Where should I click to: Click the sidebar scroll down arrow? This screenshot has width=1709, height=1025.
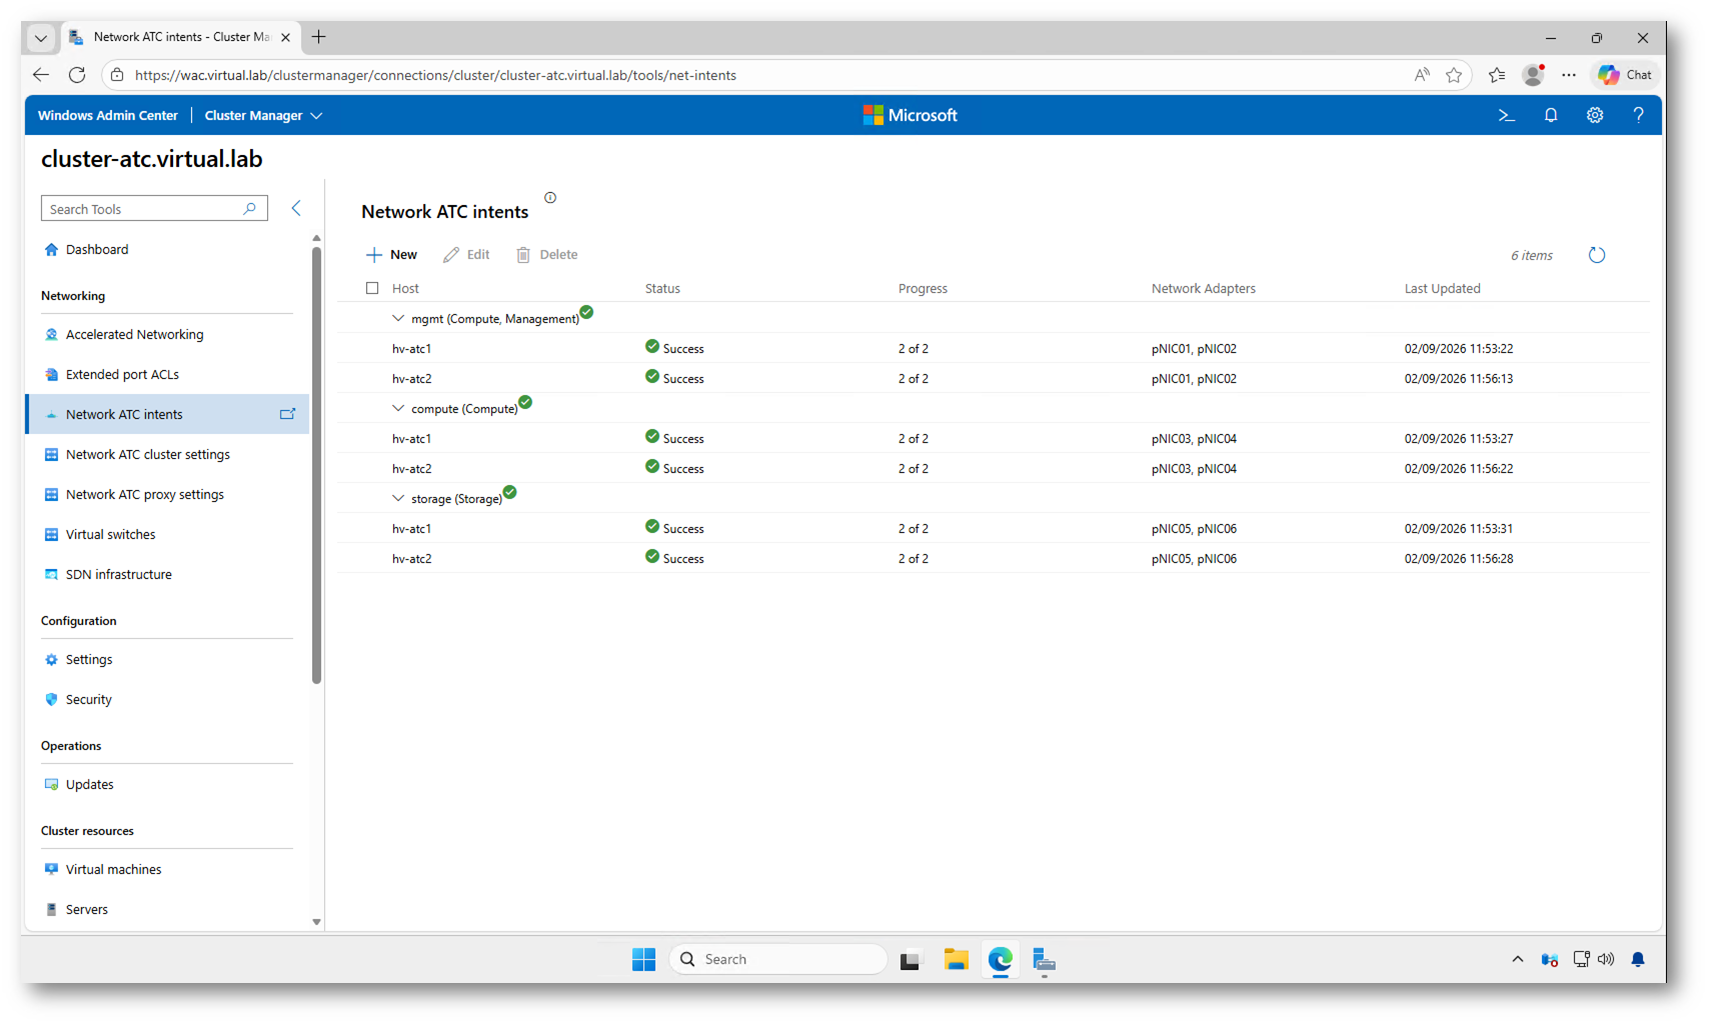316,922
